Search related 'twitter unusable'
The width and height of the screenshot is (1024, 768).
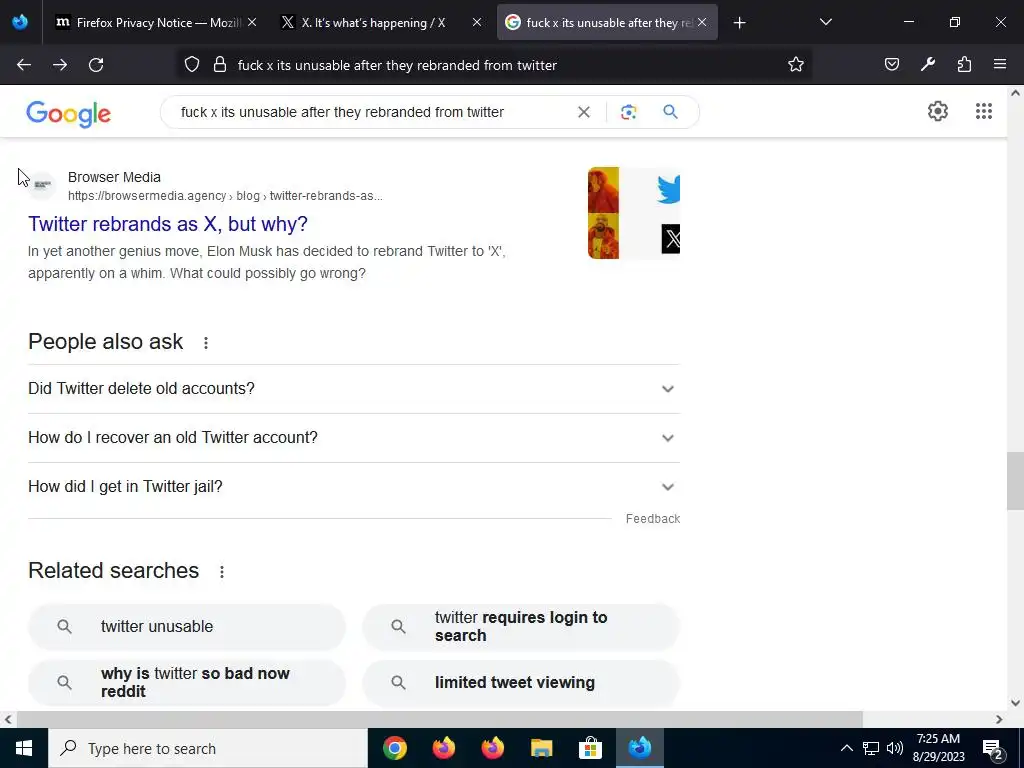pos(187,627)
